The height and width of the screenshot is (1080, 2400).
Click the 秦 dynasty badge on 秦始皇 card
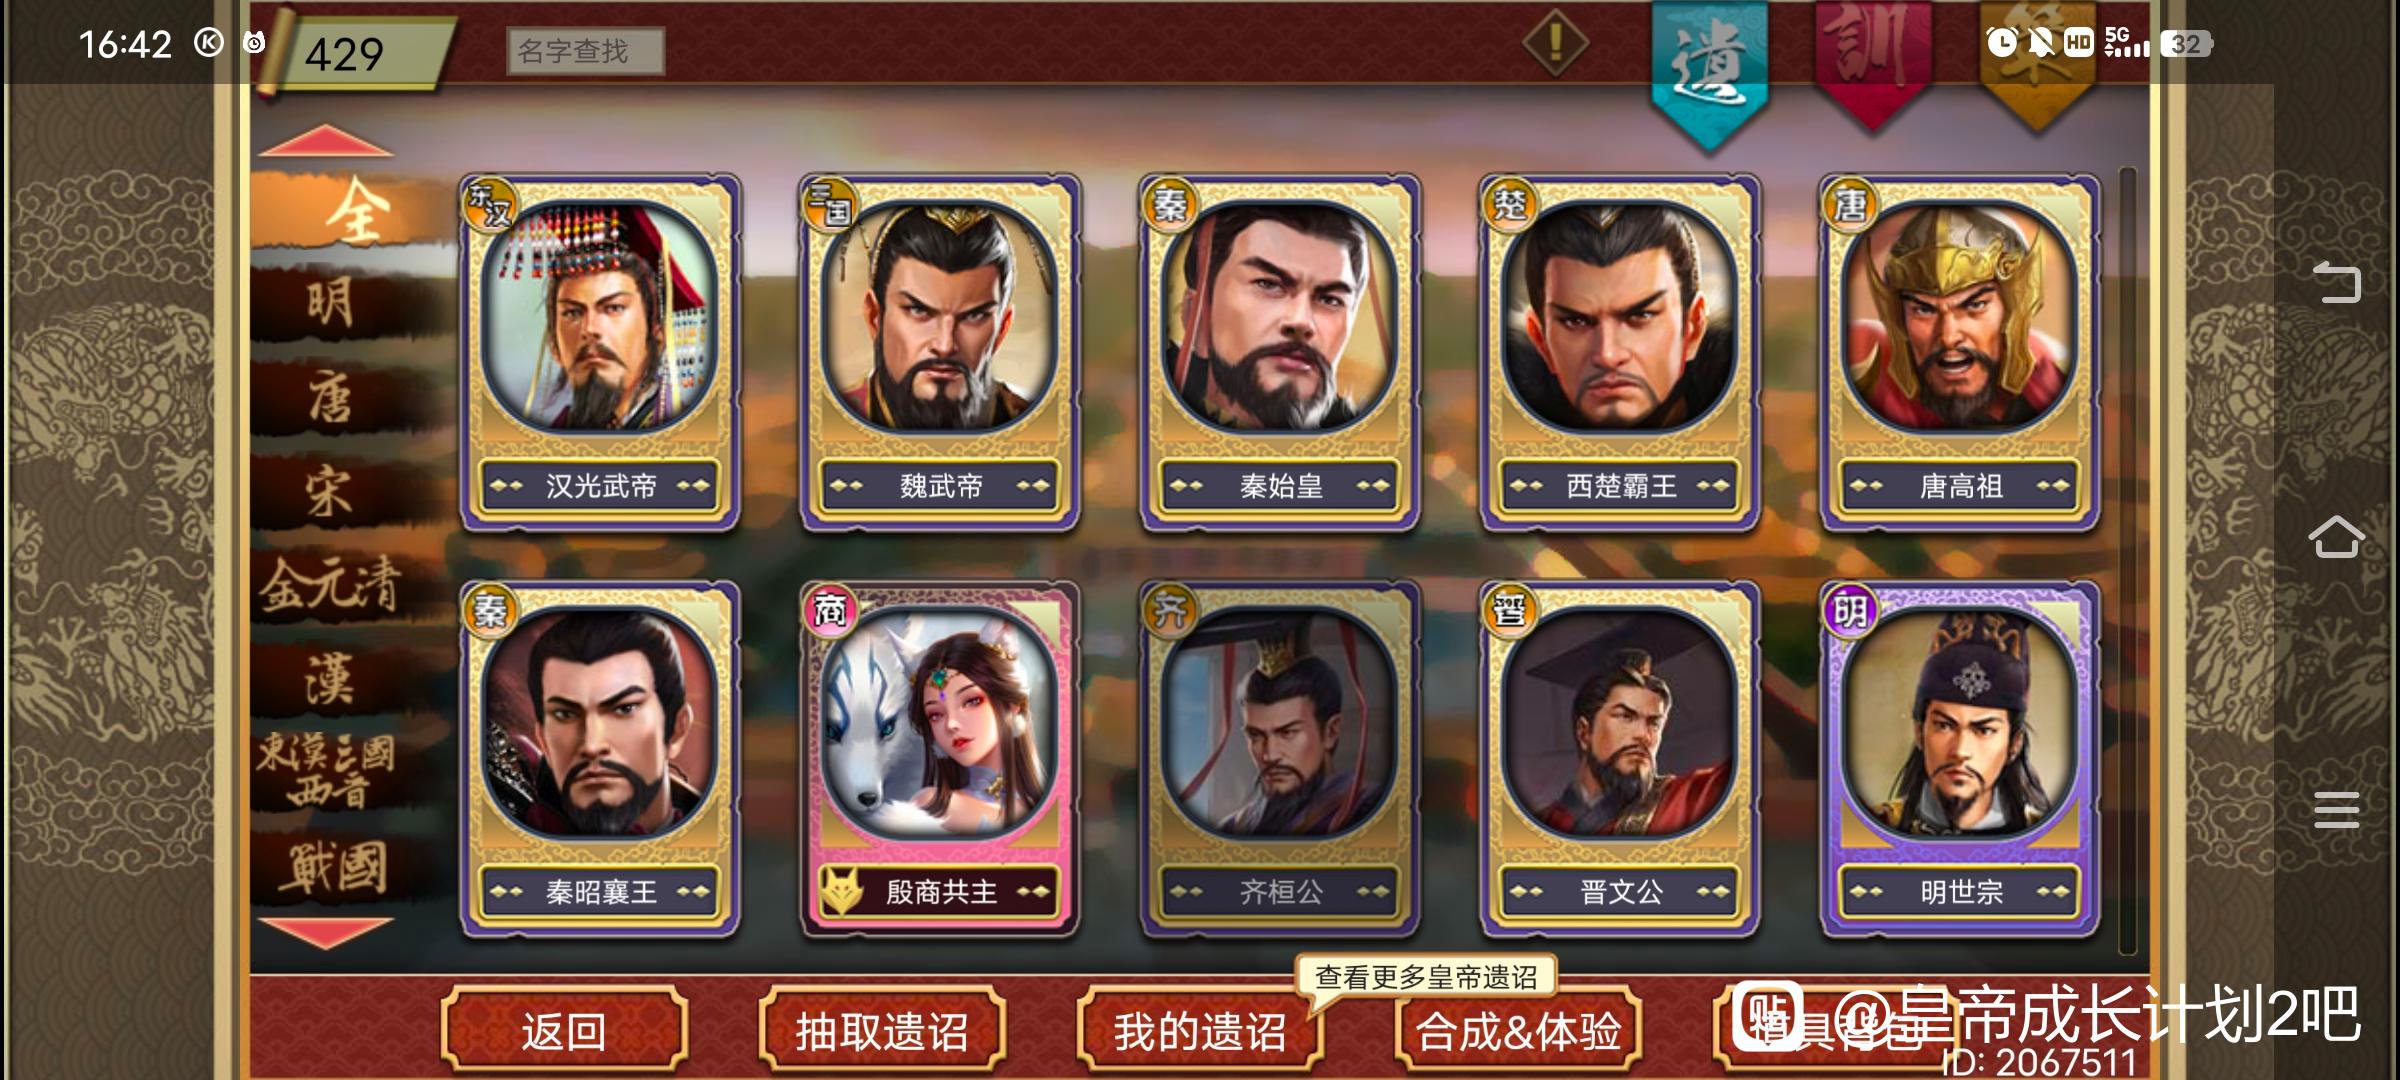[x=1170, y=205]
